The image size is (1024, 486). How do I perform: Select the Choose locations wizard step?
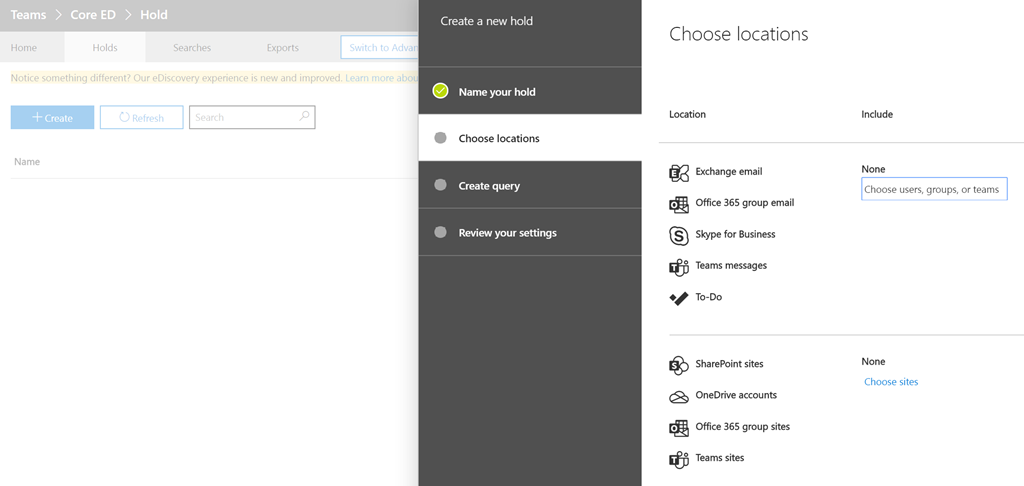coord(499,138)
